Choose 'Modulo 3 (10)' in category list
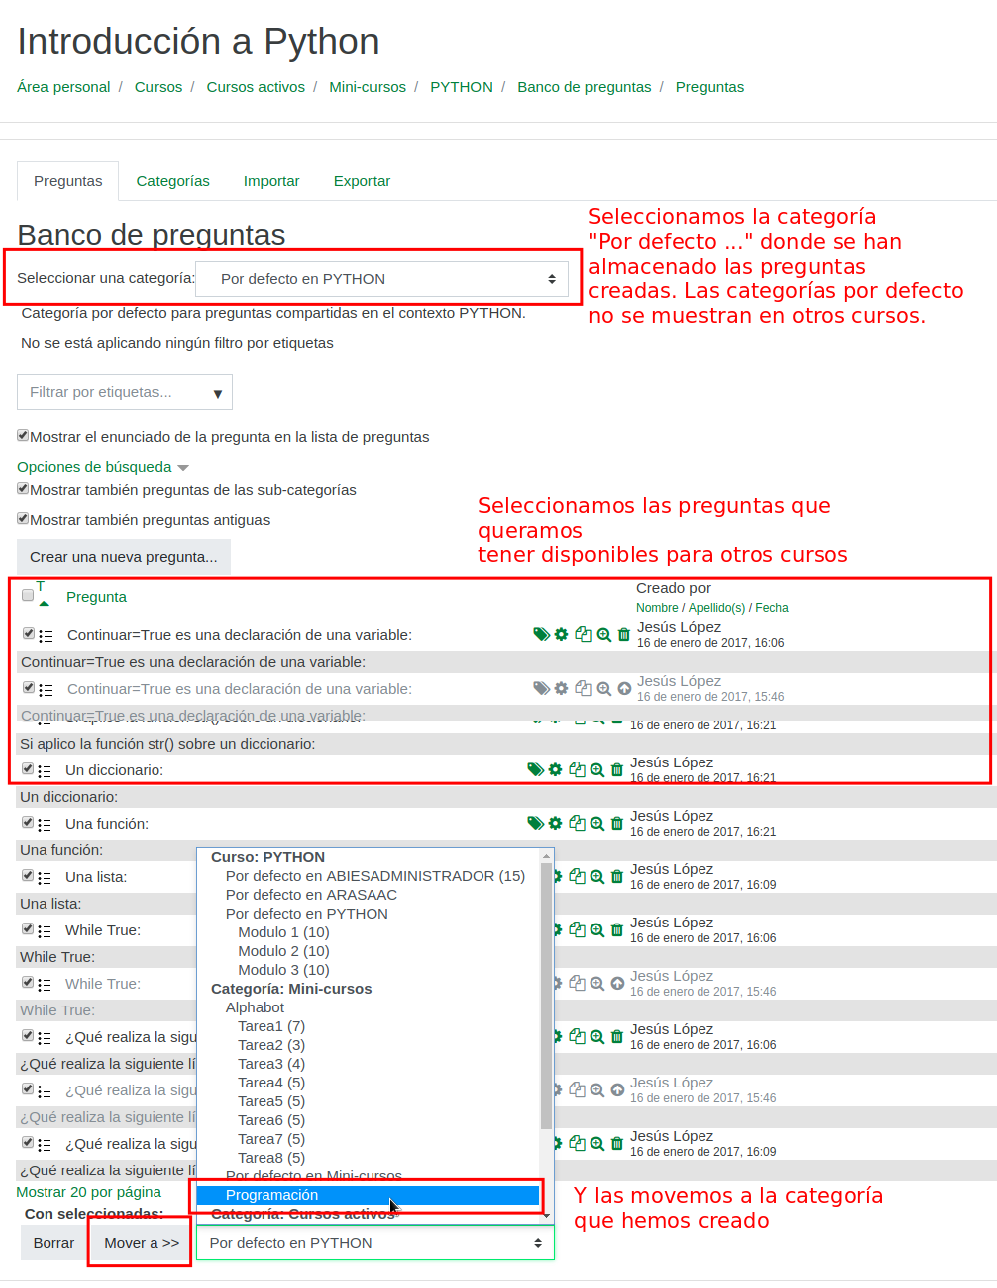Image resolution: width=997 pixels, height=1288 pixels. (x=284, y=970)
